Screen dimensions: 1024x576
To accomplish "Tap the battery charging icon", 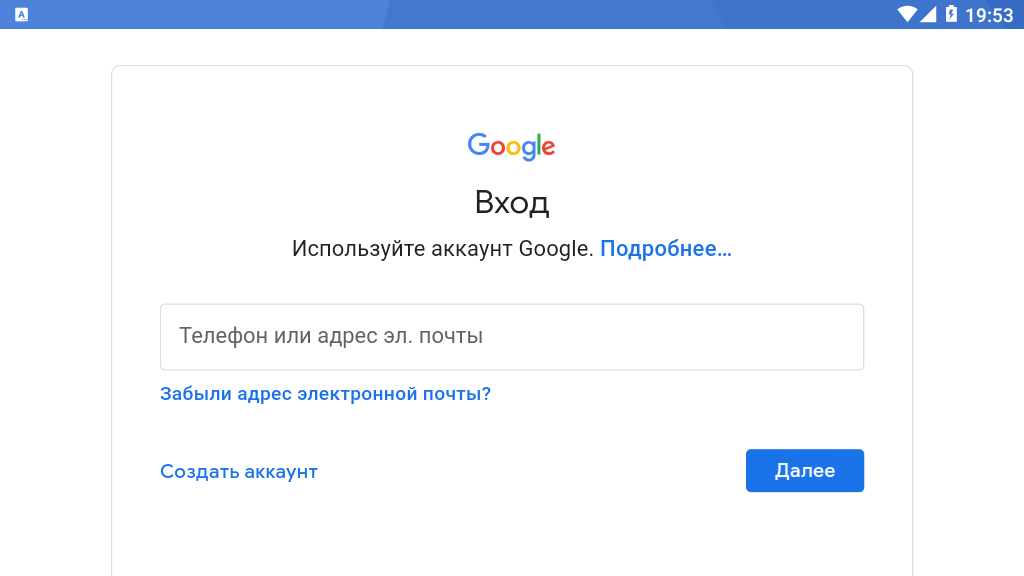I will [951, 14].
